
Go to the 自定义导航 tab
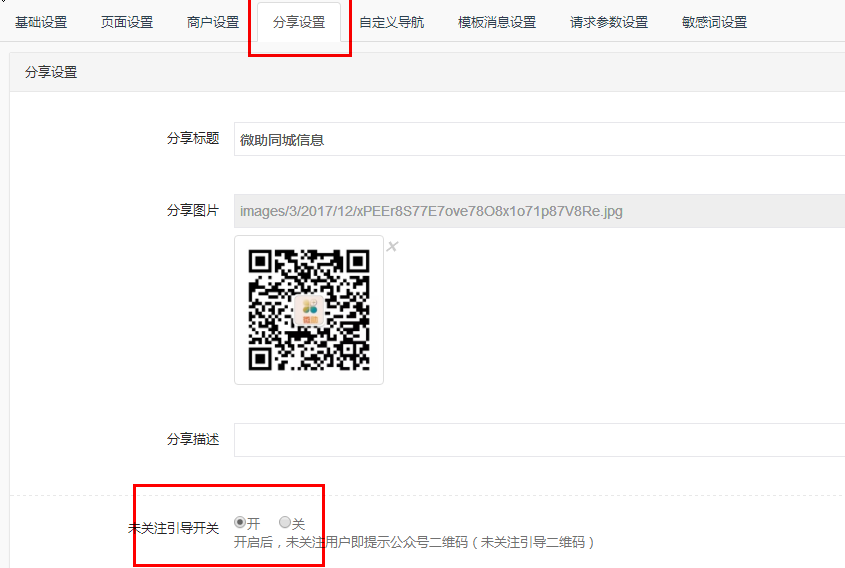tap(392, 22)
